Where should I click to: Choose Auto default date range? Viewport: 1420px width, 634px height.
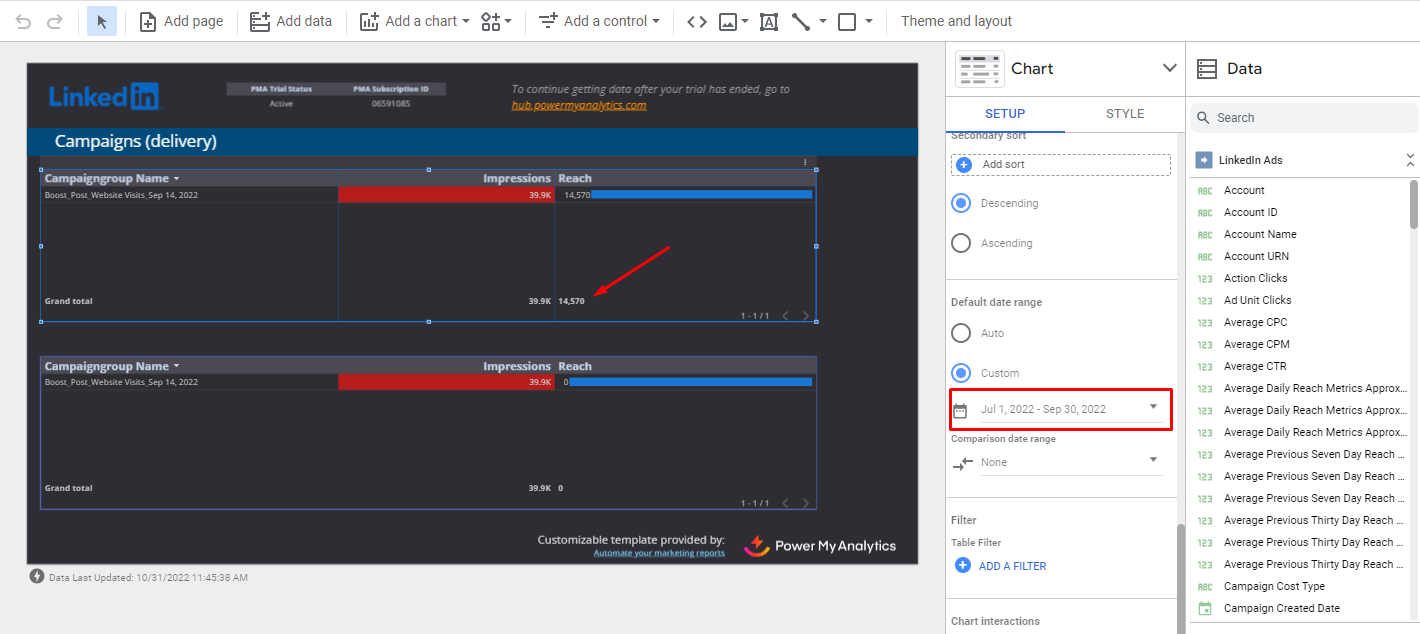961,333
